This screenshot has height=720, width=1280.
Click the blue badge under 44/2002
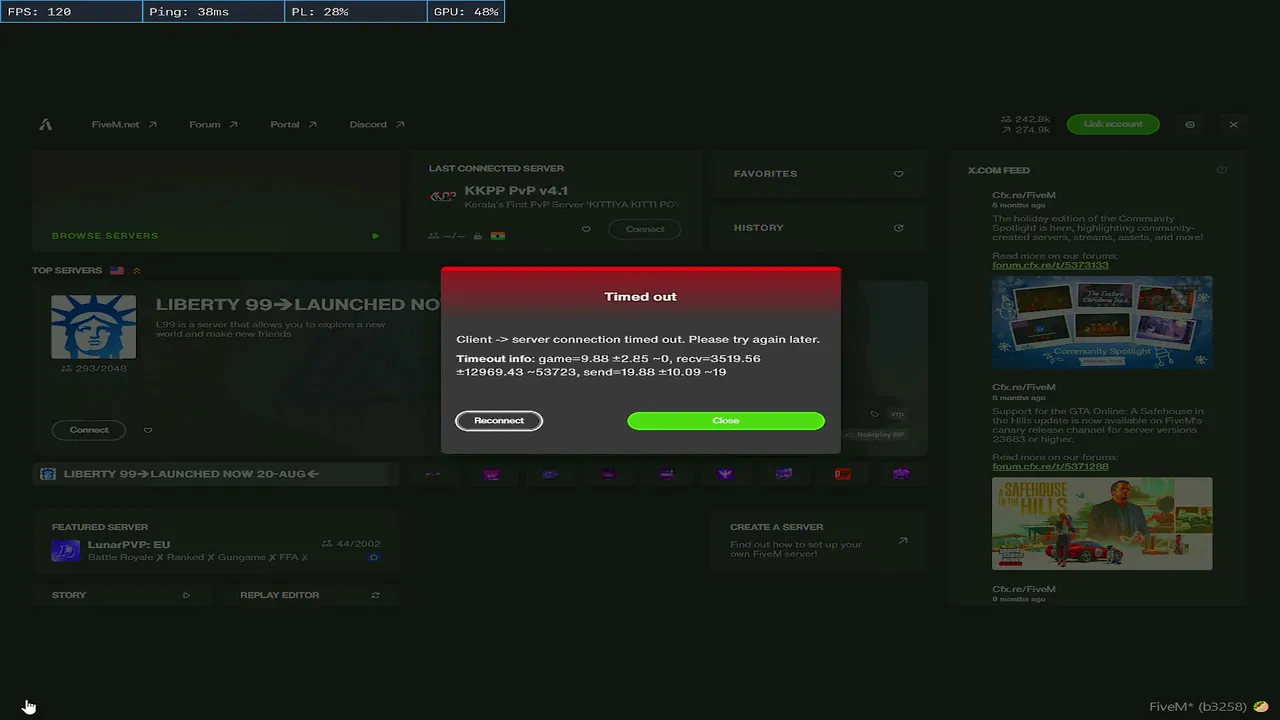[374, 557]
